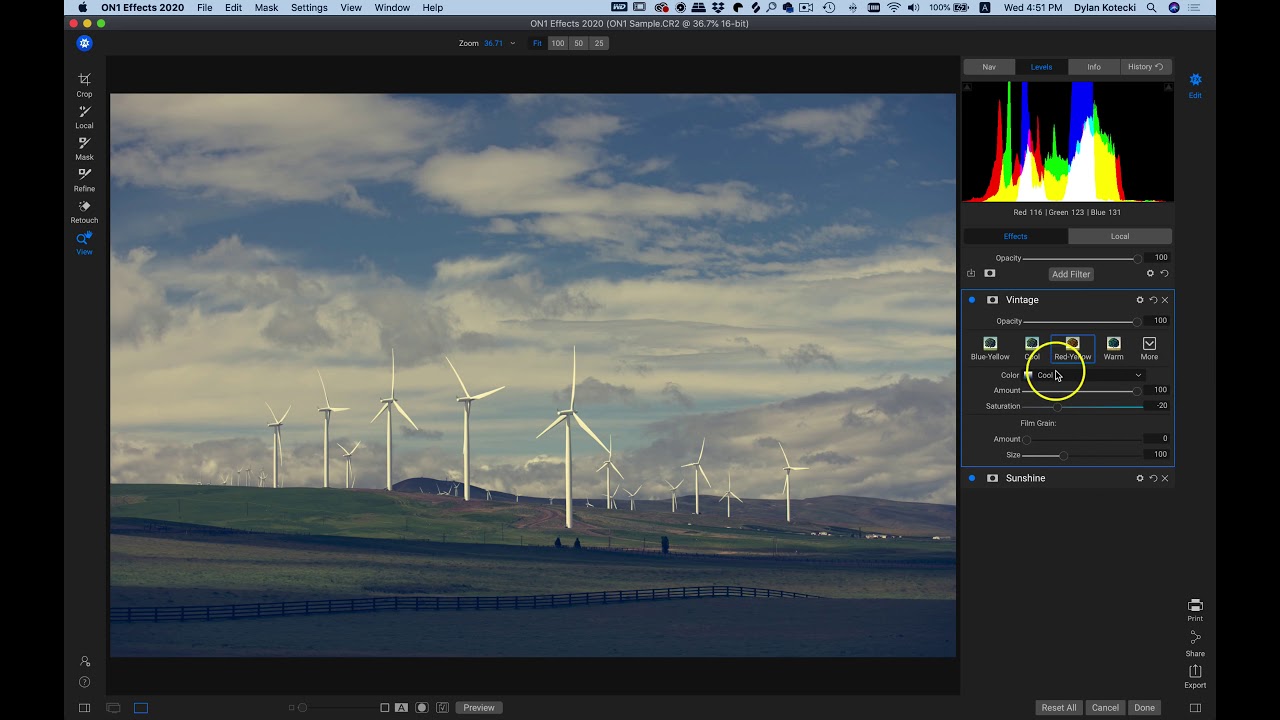Screen dimensions: 1280x720
Task: Click the Print icon
Action: (x=1195, y=607)
